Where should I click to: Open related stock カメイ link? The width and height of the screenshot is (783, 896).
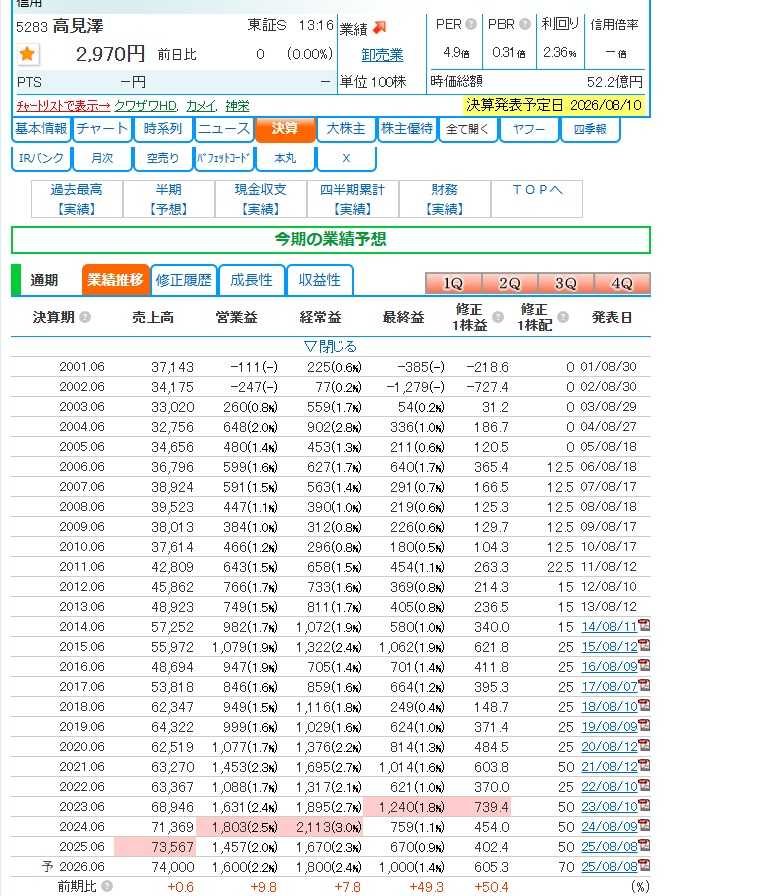(201, 106)
